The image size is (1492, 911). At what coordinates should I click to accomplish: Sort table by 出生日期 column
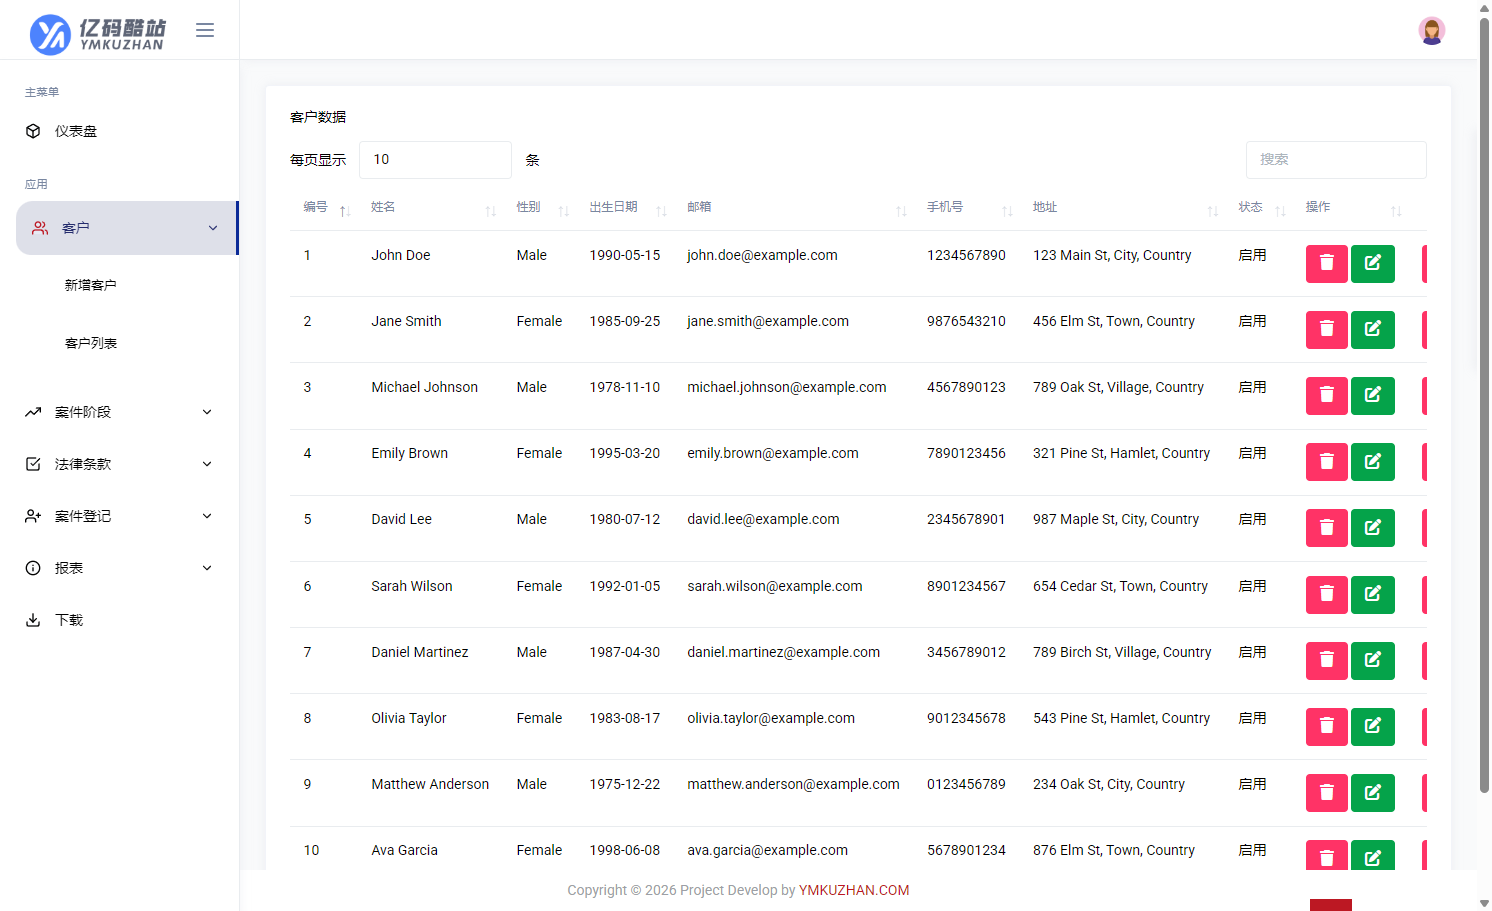tap(624, 207)
